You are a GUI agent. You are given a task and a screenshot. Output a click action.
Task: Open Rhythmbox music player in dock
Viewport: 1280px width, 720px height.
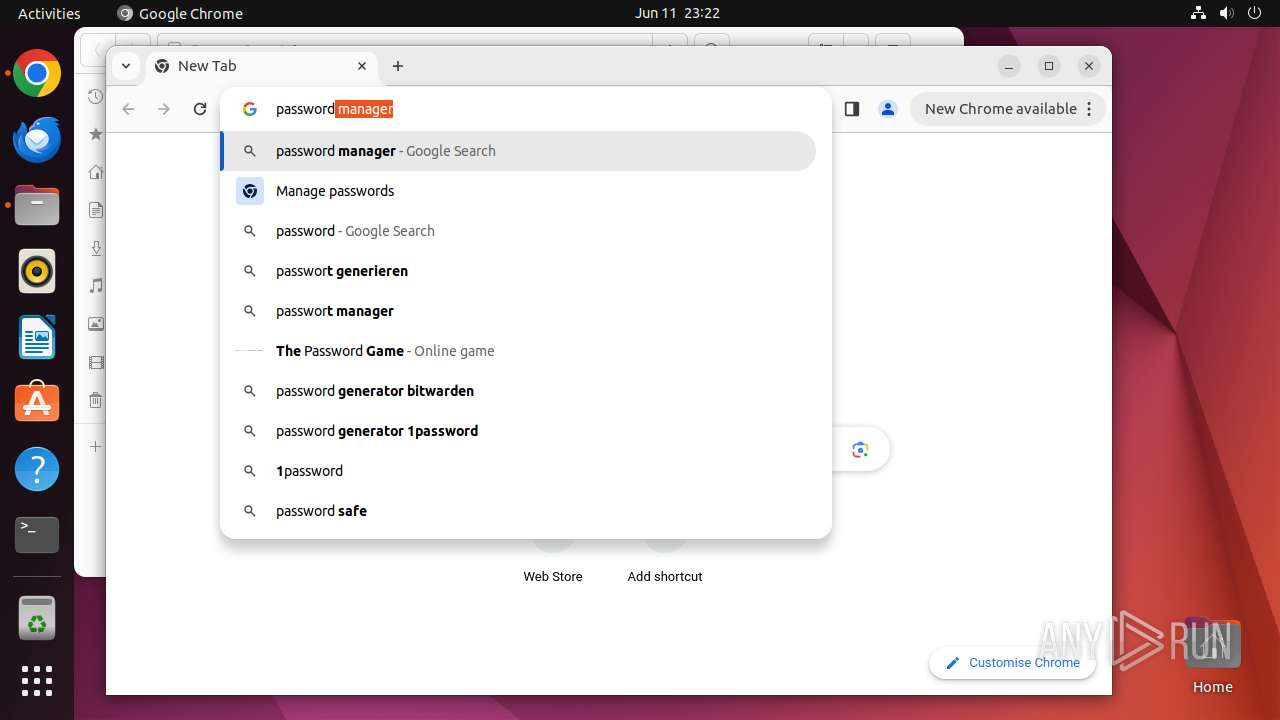[x=37, y=272]
